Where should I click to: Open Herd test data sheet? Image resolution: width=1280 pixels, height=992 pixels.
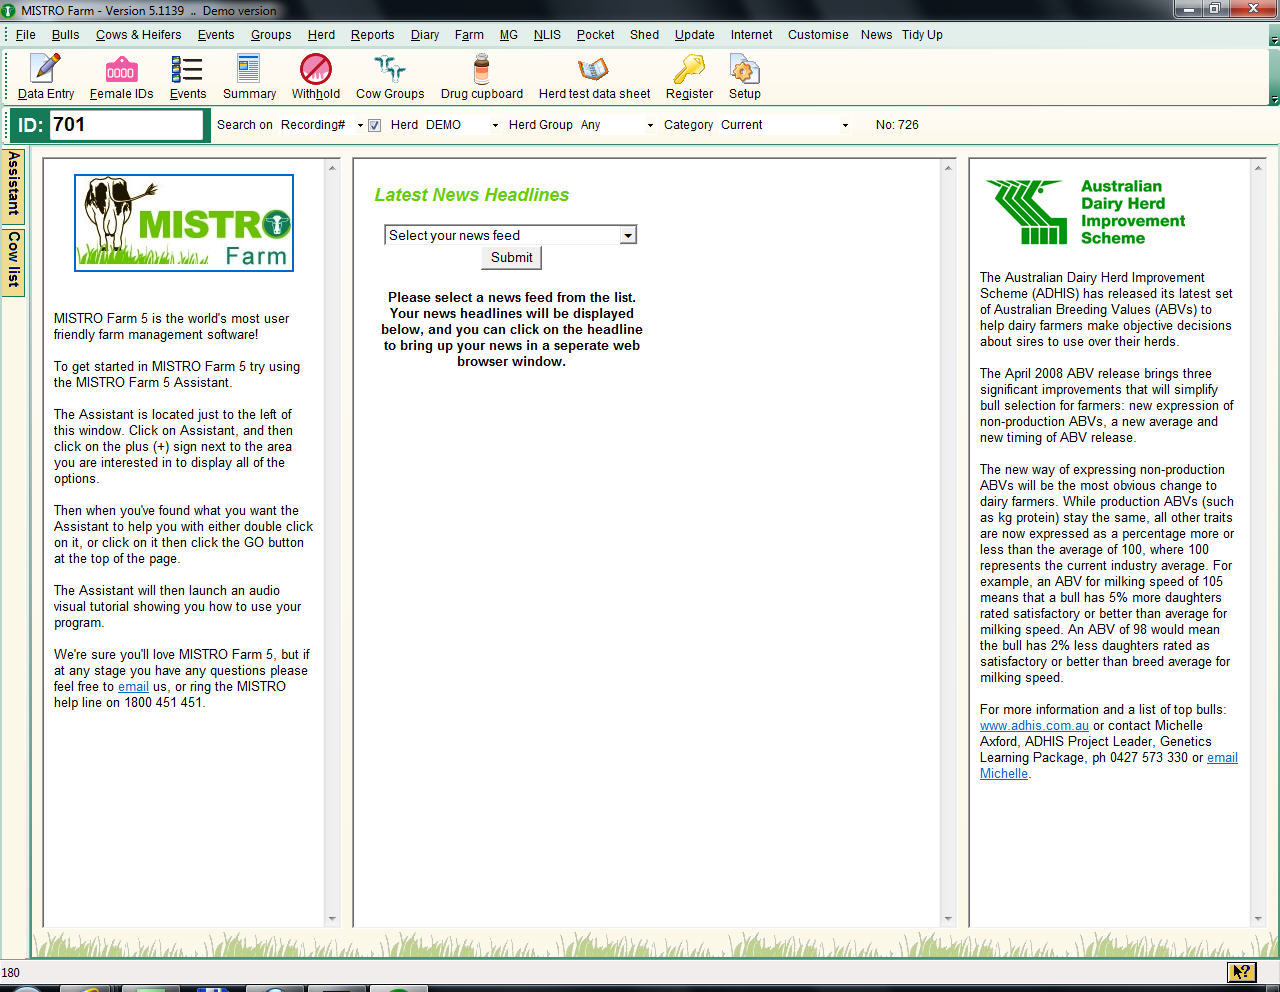(x=594, y=77)
